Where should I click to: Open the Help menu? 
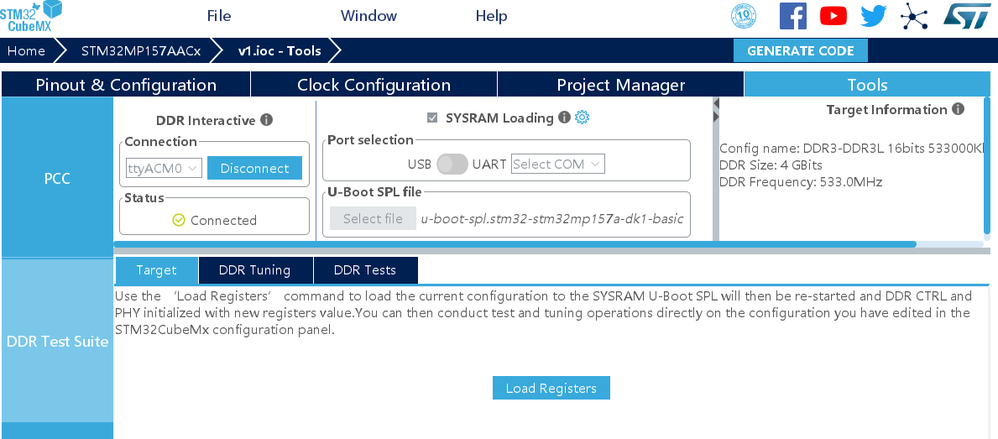491,16
